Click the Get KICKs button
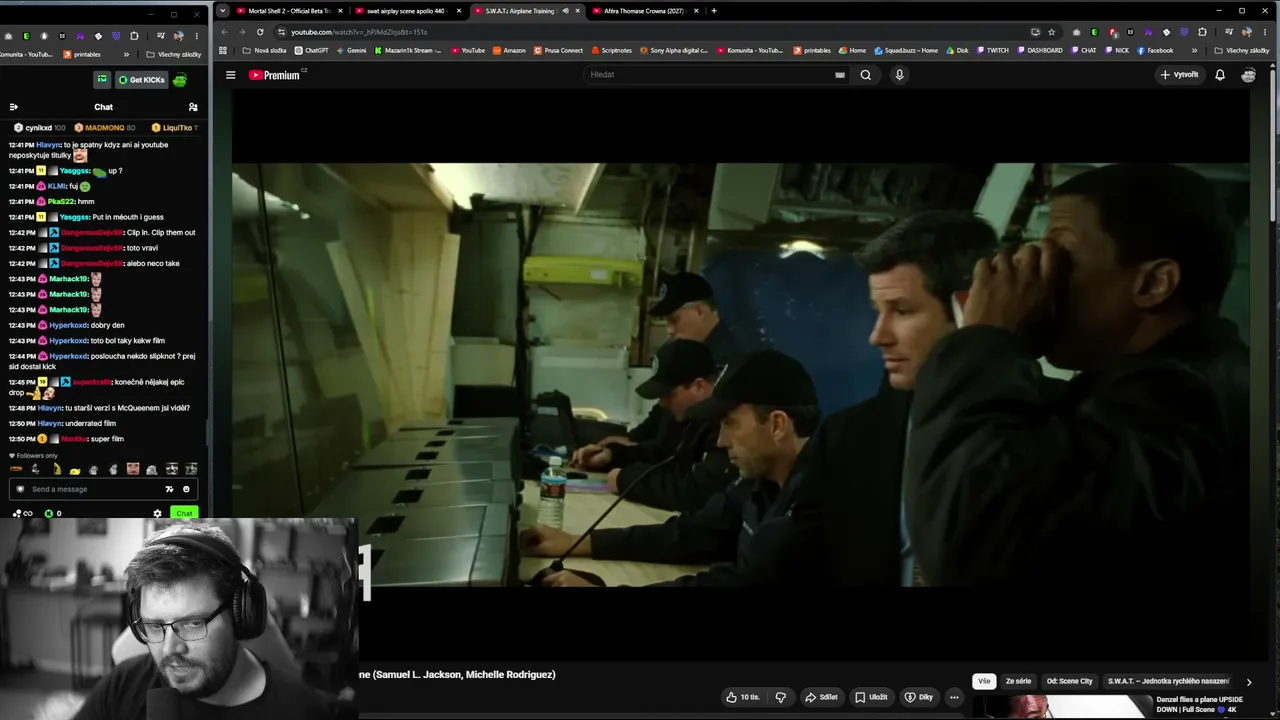 coord(141,80)
